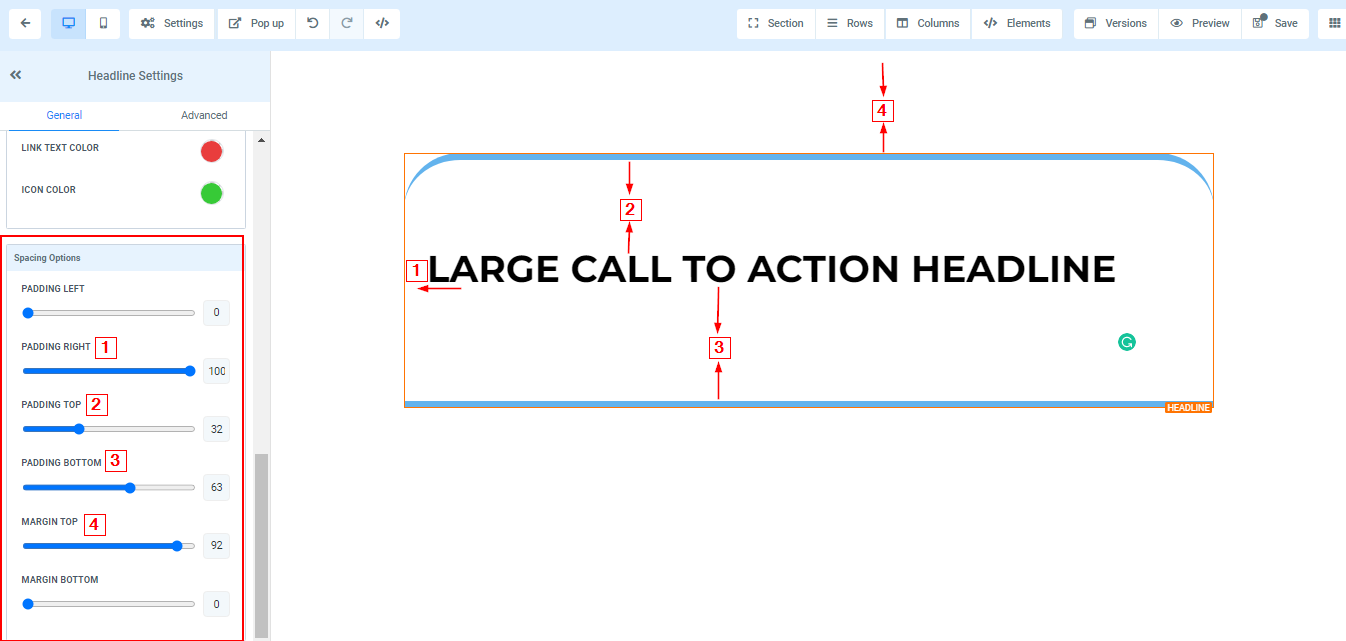
Task: Open the apps grid icon
Action: click(x=1334, y=23)
